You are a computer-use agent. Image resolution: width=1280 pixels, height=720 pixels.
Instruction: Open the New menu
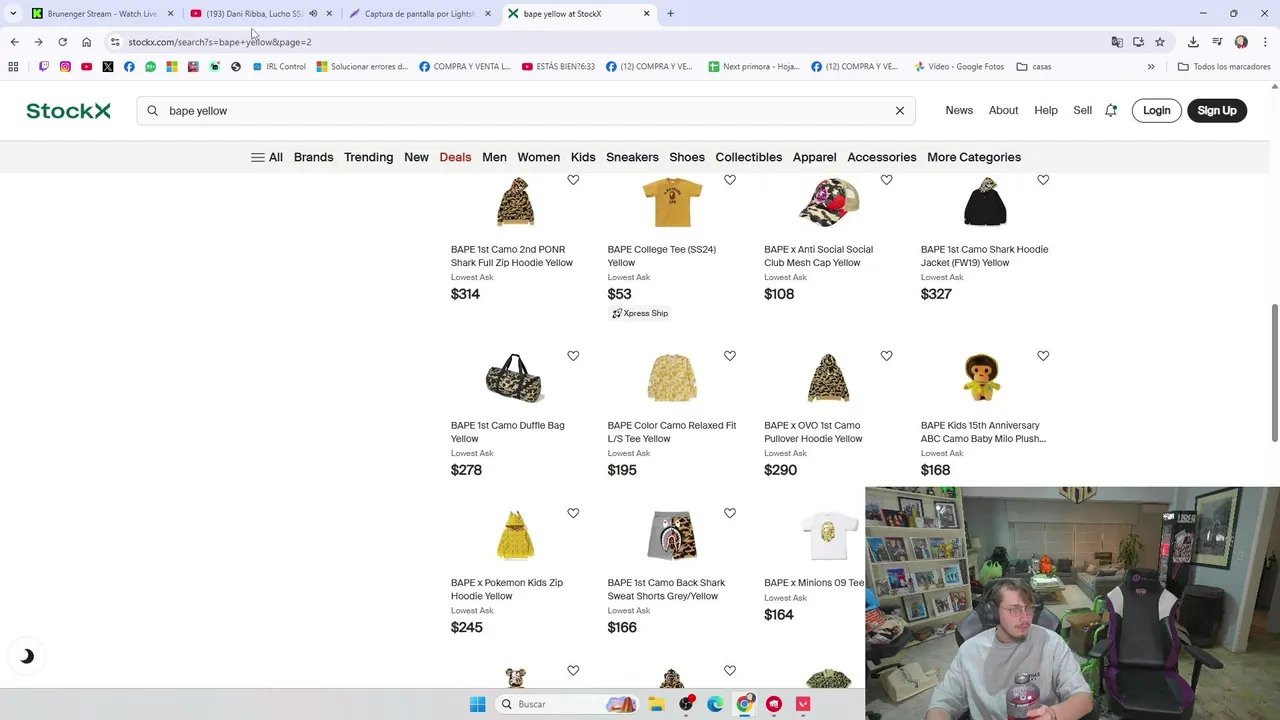pyautogui.click(x=416, y=157)
